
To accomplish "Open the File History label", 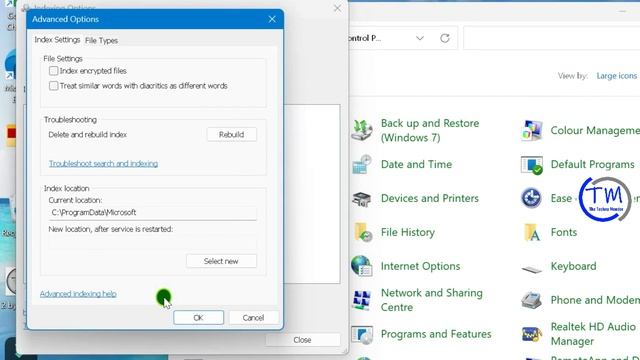I will click(x=408, y=232).
